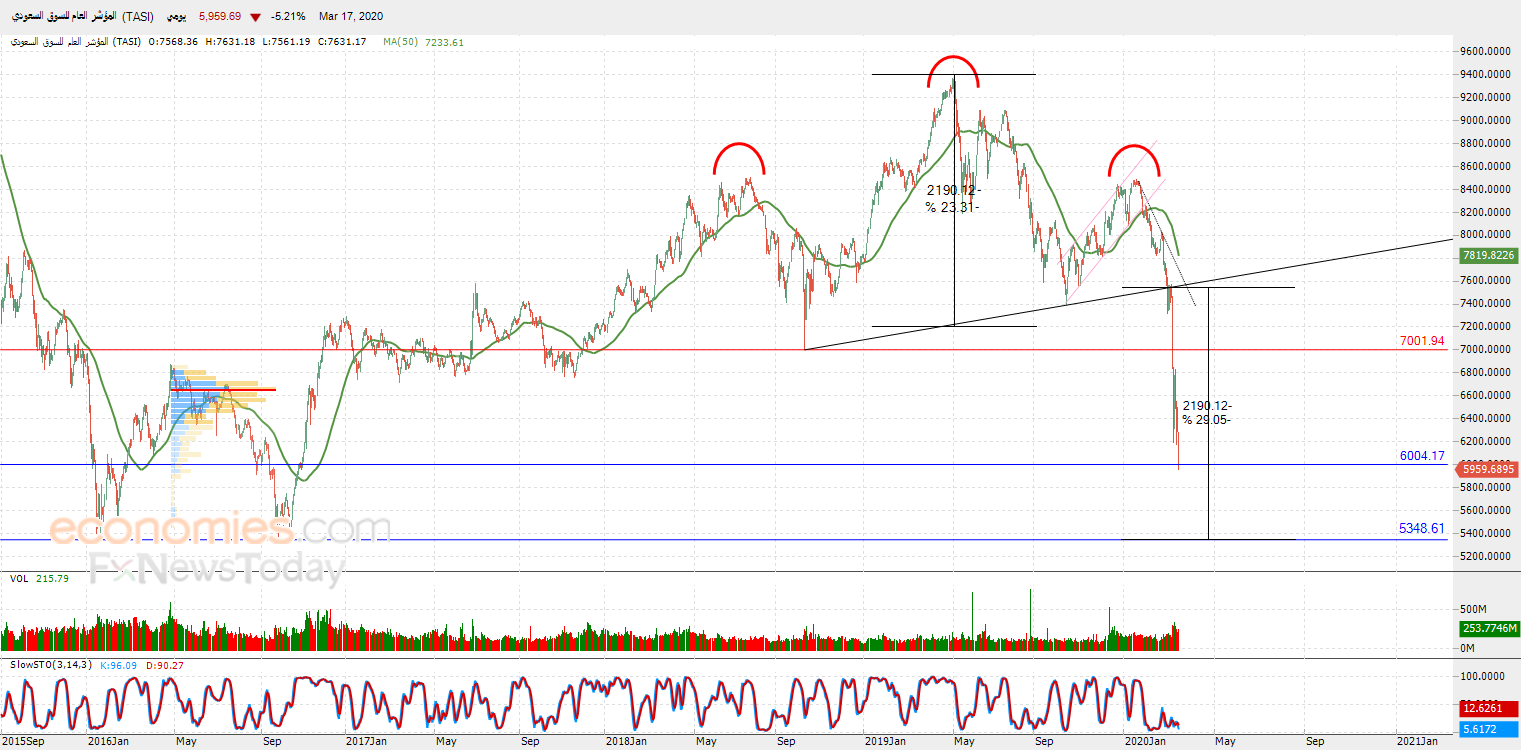The width and height of the screenshot is (1521, 750).
Task: Select the 6004.17 blue level label
Action: (1422, 456)
